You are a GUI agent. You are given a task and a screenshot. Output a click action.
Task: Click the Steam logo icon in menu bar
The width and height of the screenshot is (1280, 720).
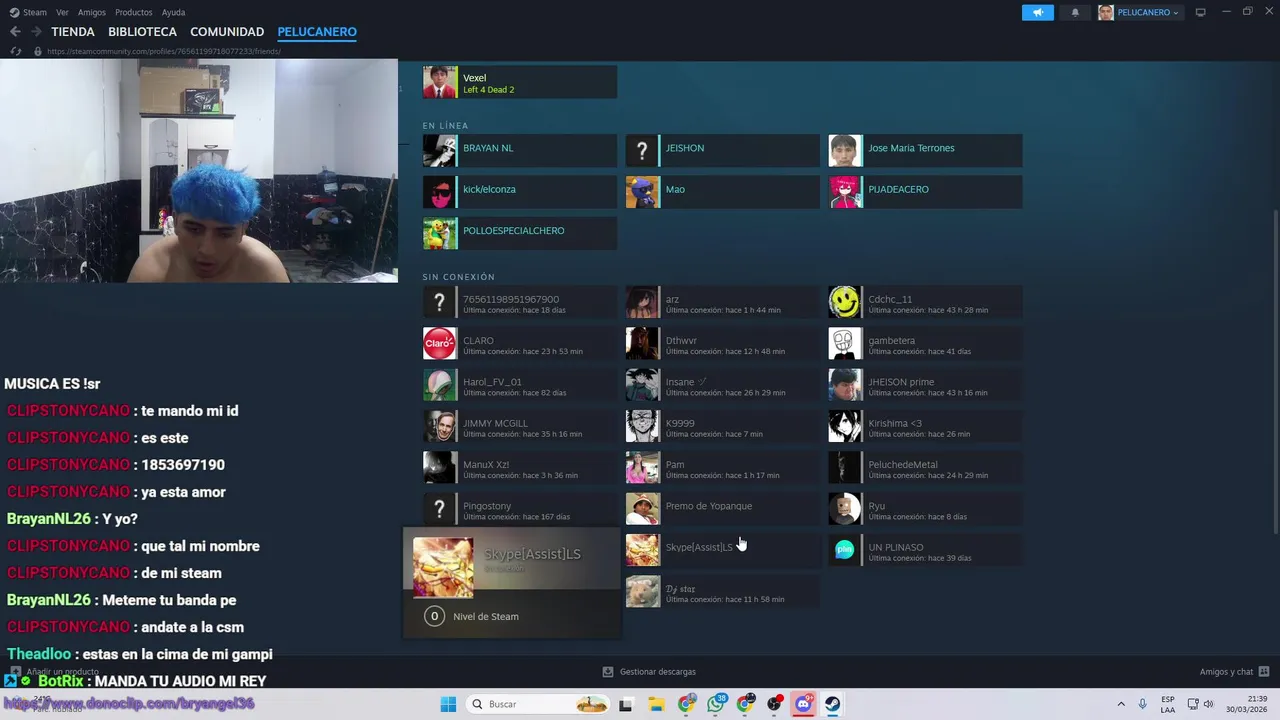14,12
